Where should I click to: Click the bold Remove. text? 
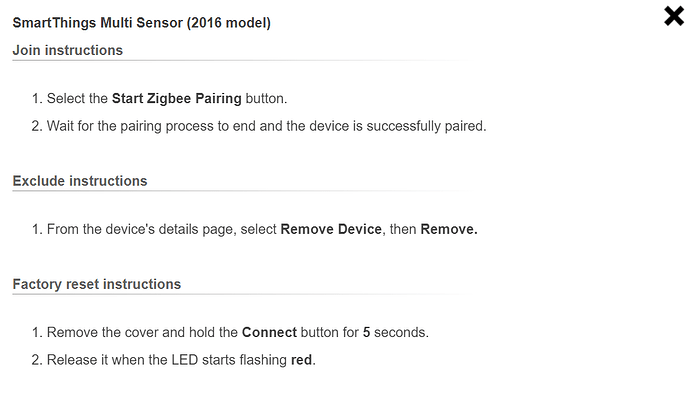coord(449,229)
